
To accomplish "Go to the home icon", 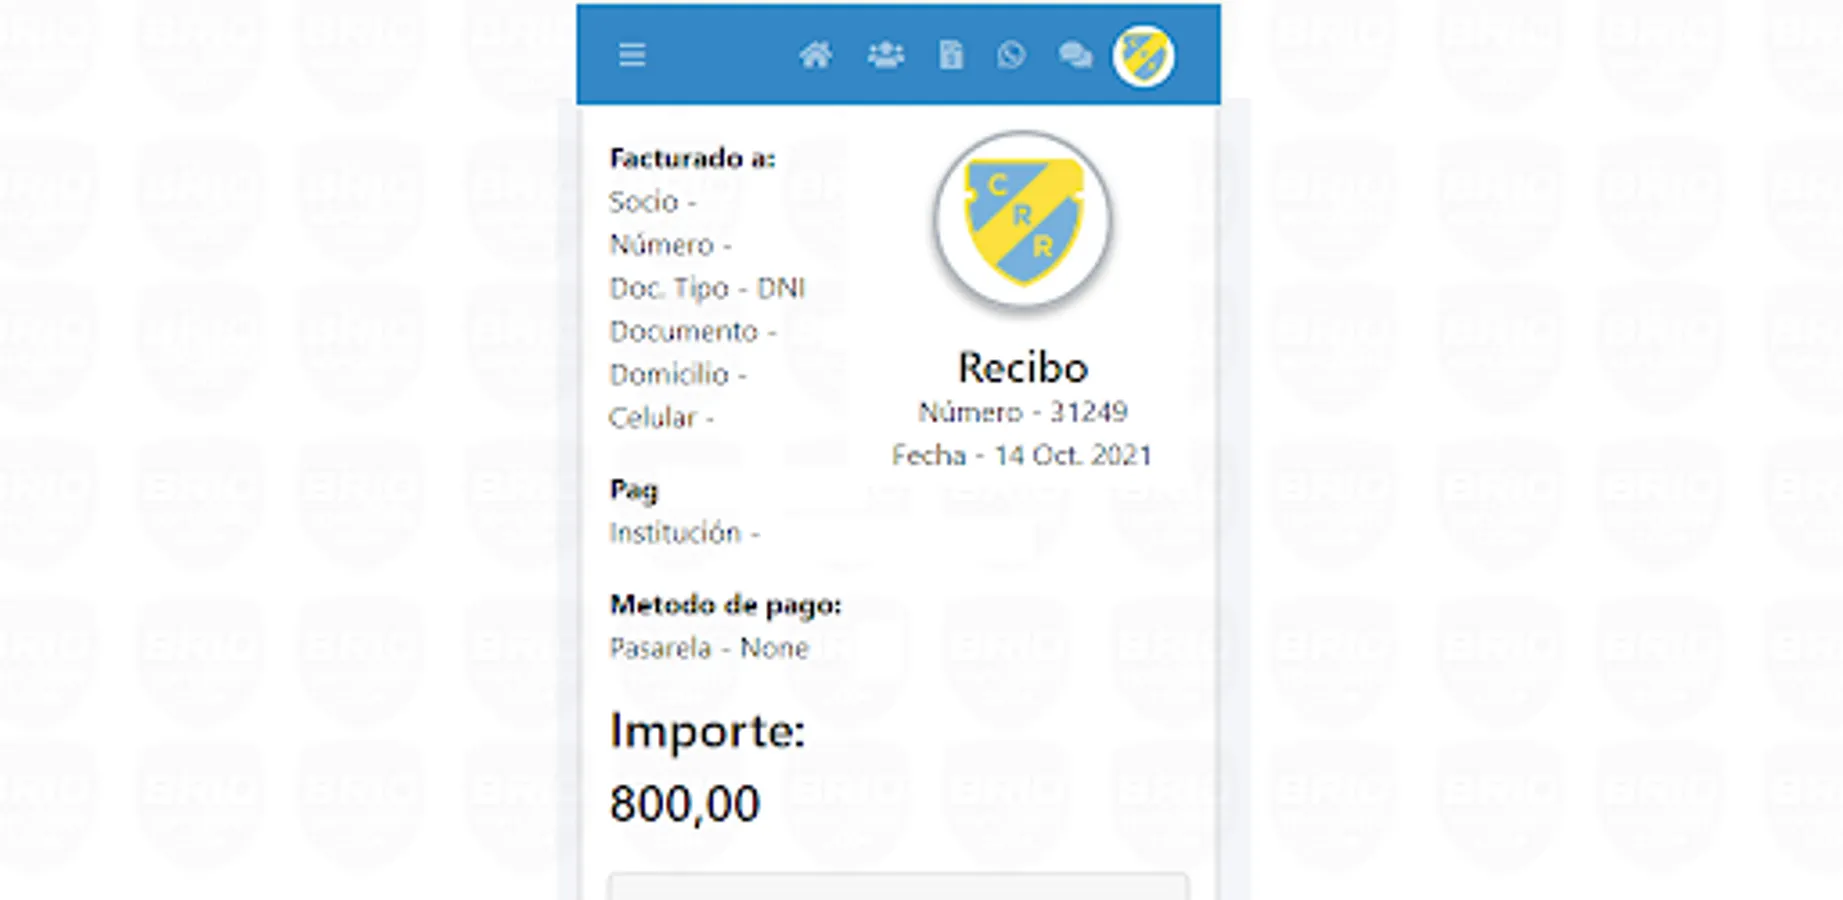I will coord(816,55).
